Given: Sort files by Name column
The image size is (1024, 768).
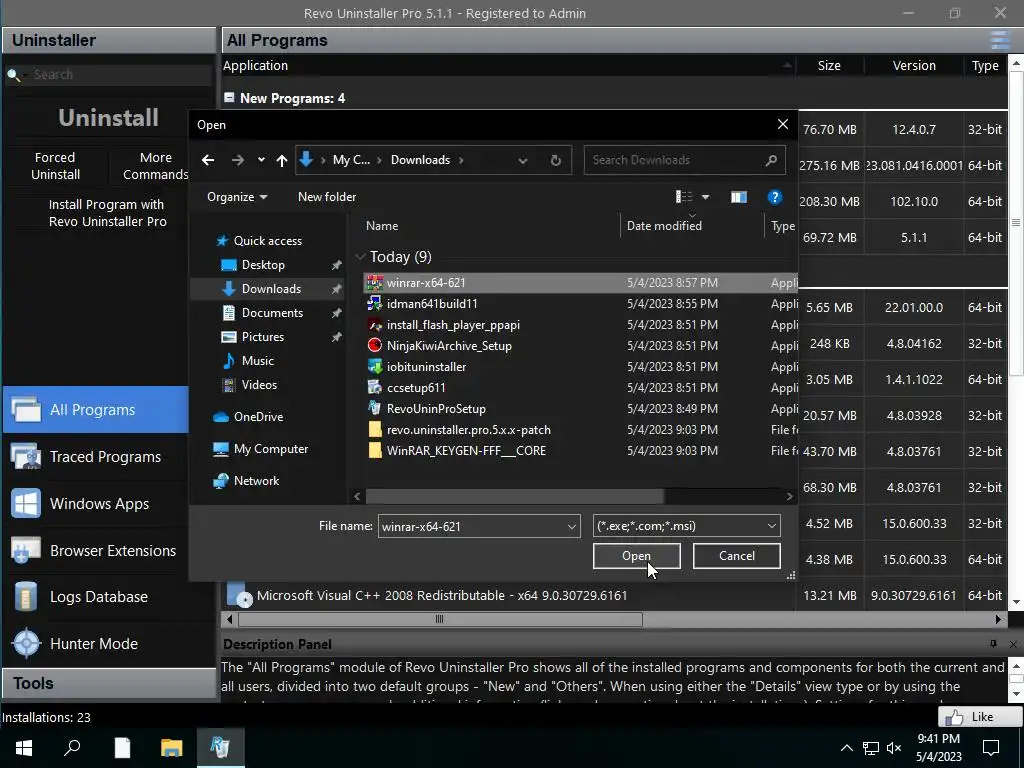Looking at the screenshot, I should (382, 225).
